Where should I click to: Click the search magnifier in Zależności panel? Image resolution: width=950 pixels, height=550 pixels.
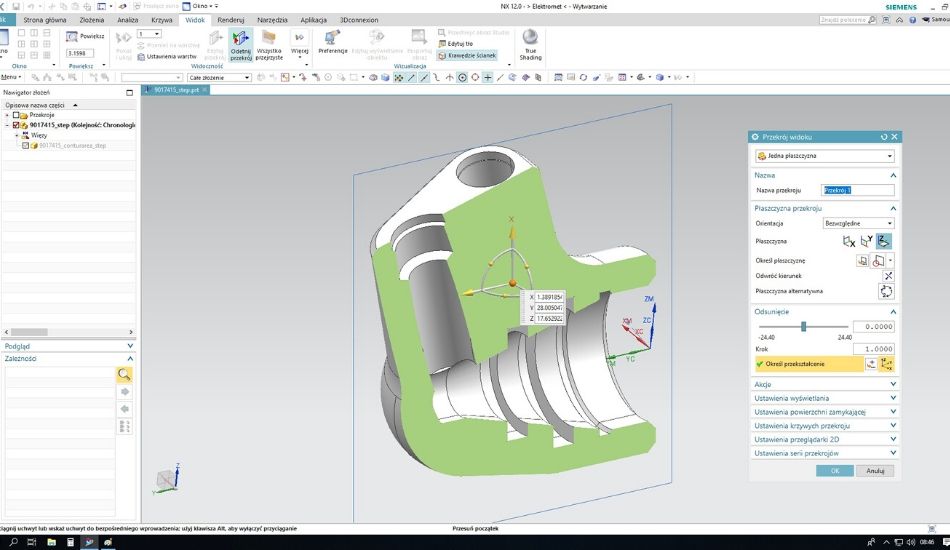point(124,374)
